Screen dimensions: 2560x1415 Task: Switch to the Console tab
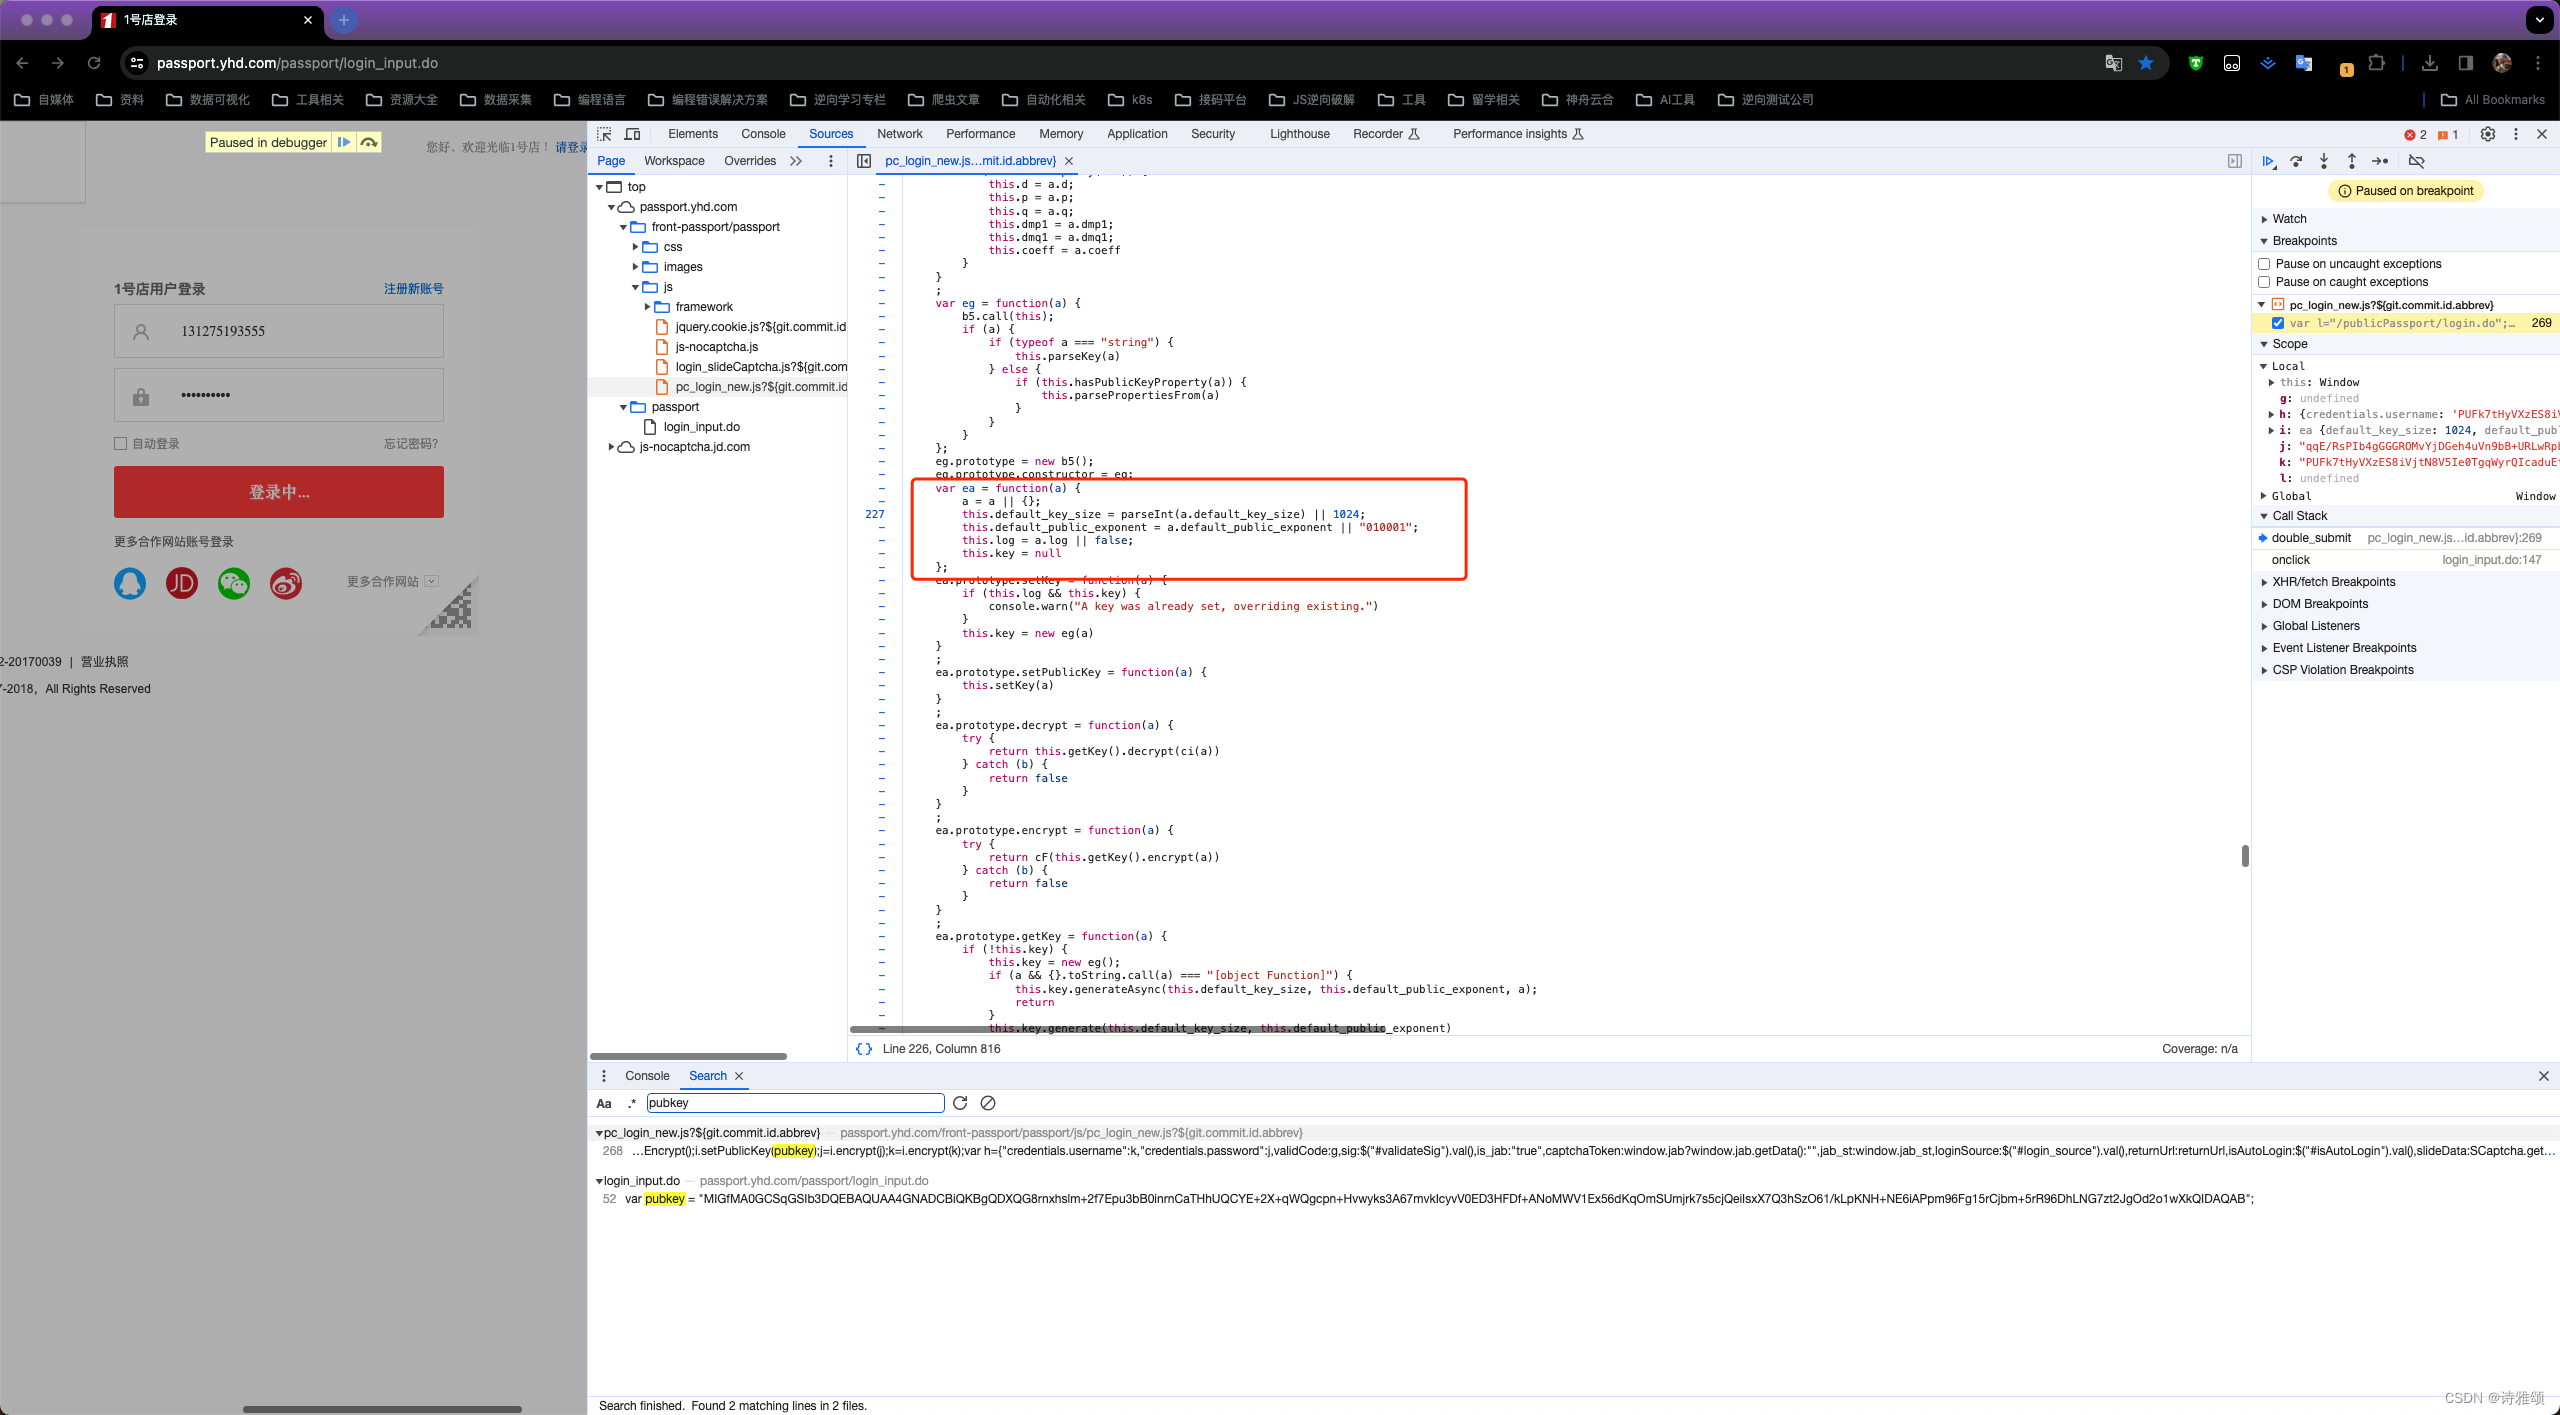click(x=763, y=134)
